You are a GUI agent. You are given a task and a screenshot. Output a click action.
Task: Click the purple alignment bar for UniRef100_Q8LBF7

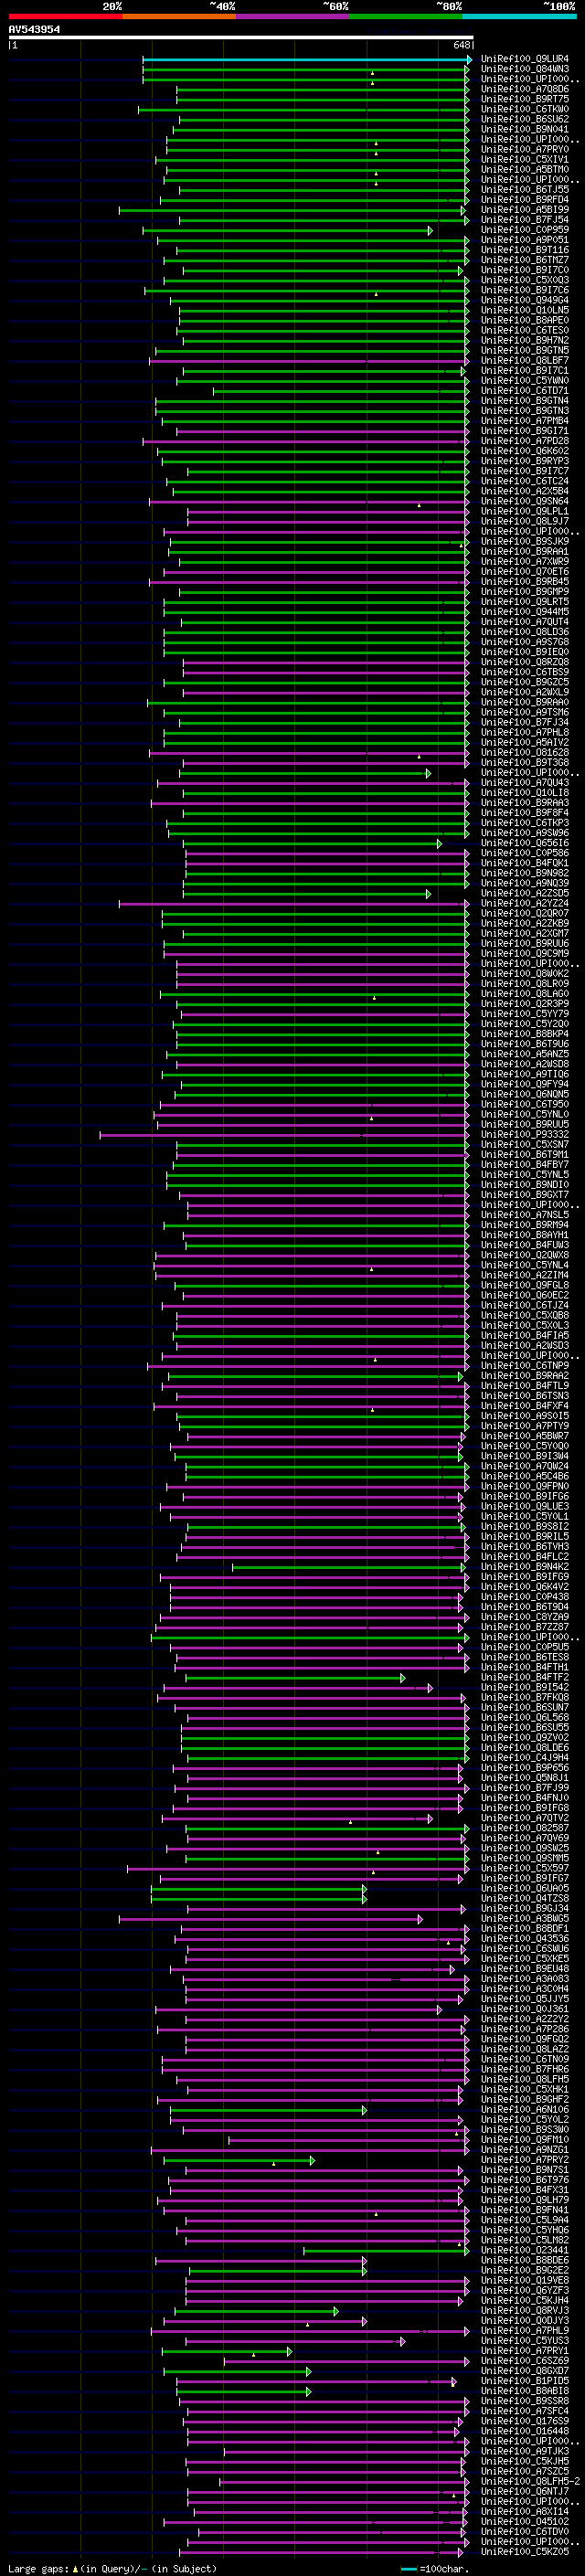pos(309,360)
